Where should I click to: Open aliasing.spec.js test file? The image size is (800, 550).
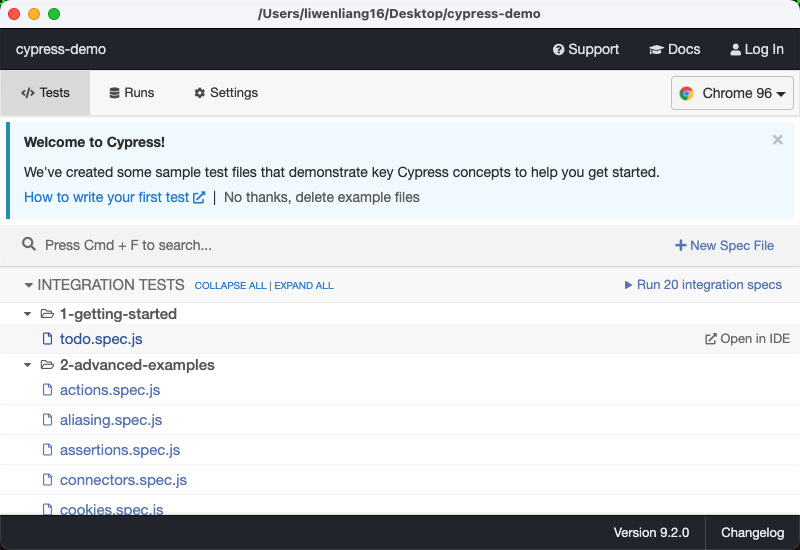coord(111,420)
